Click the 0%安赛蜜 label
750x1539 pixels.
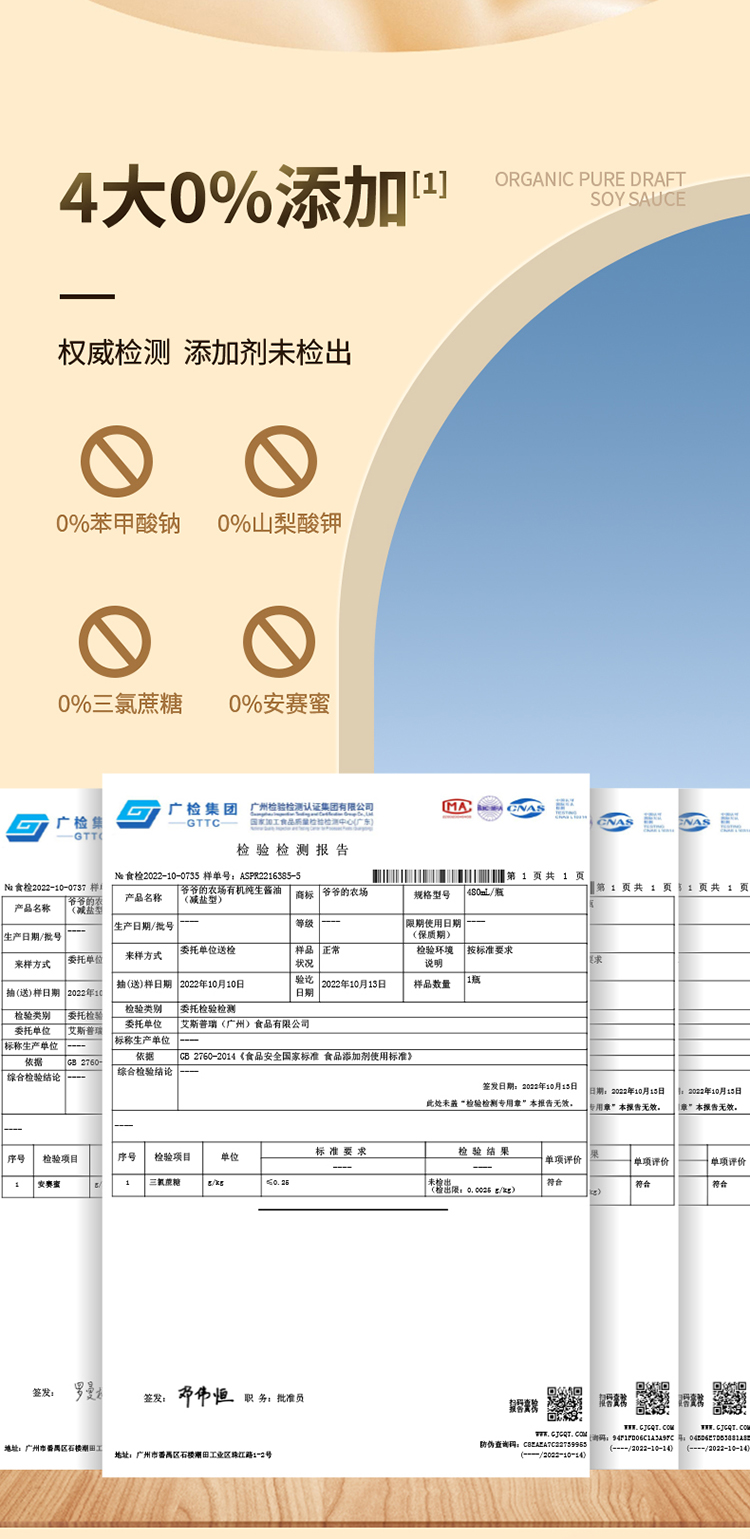tap(279, 703)
